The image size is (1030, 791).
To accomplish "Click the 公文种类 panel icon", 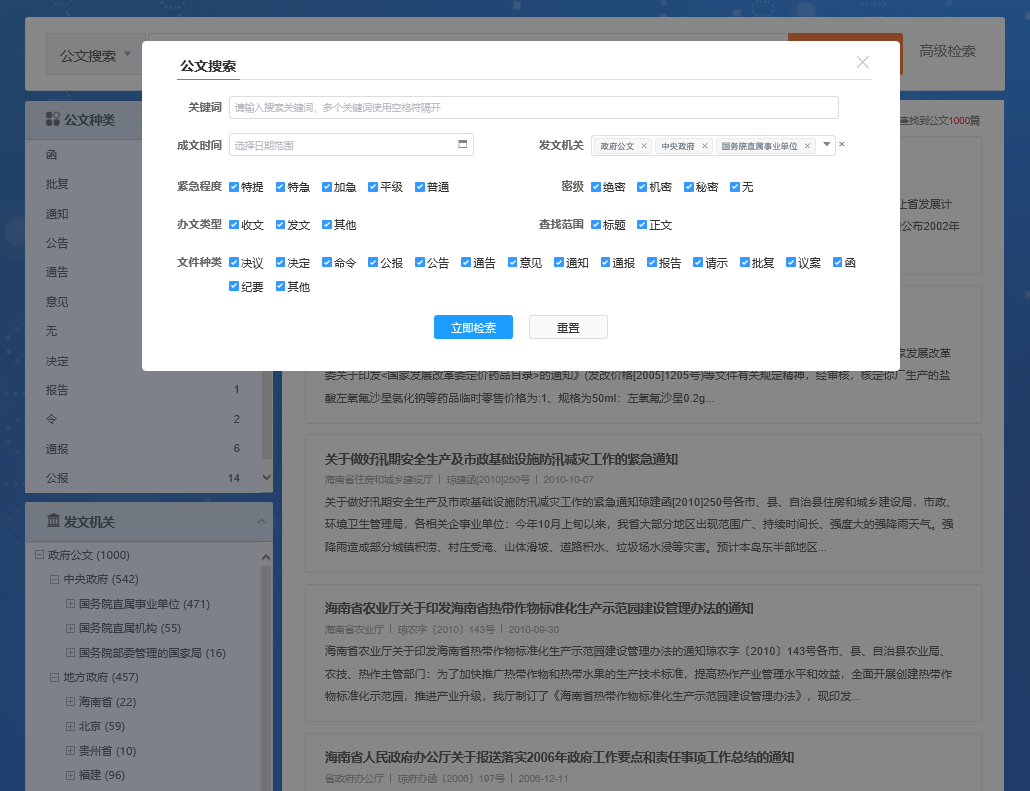I will 53,119.
